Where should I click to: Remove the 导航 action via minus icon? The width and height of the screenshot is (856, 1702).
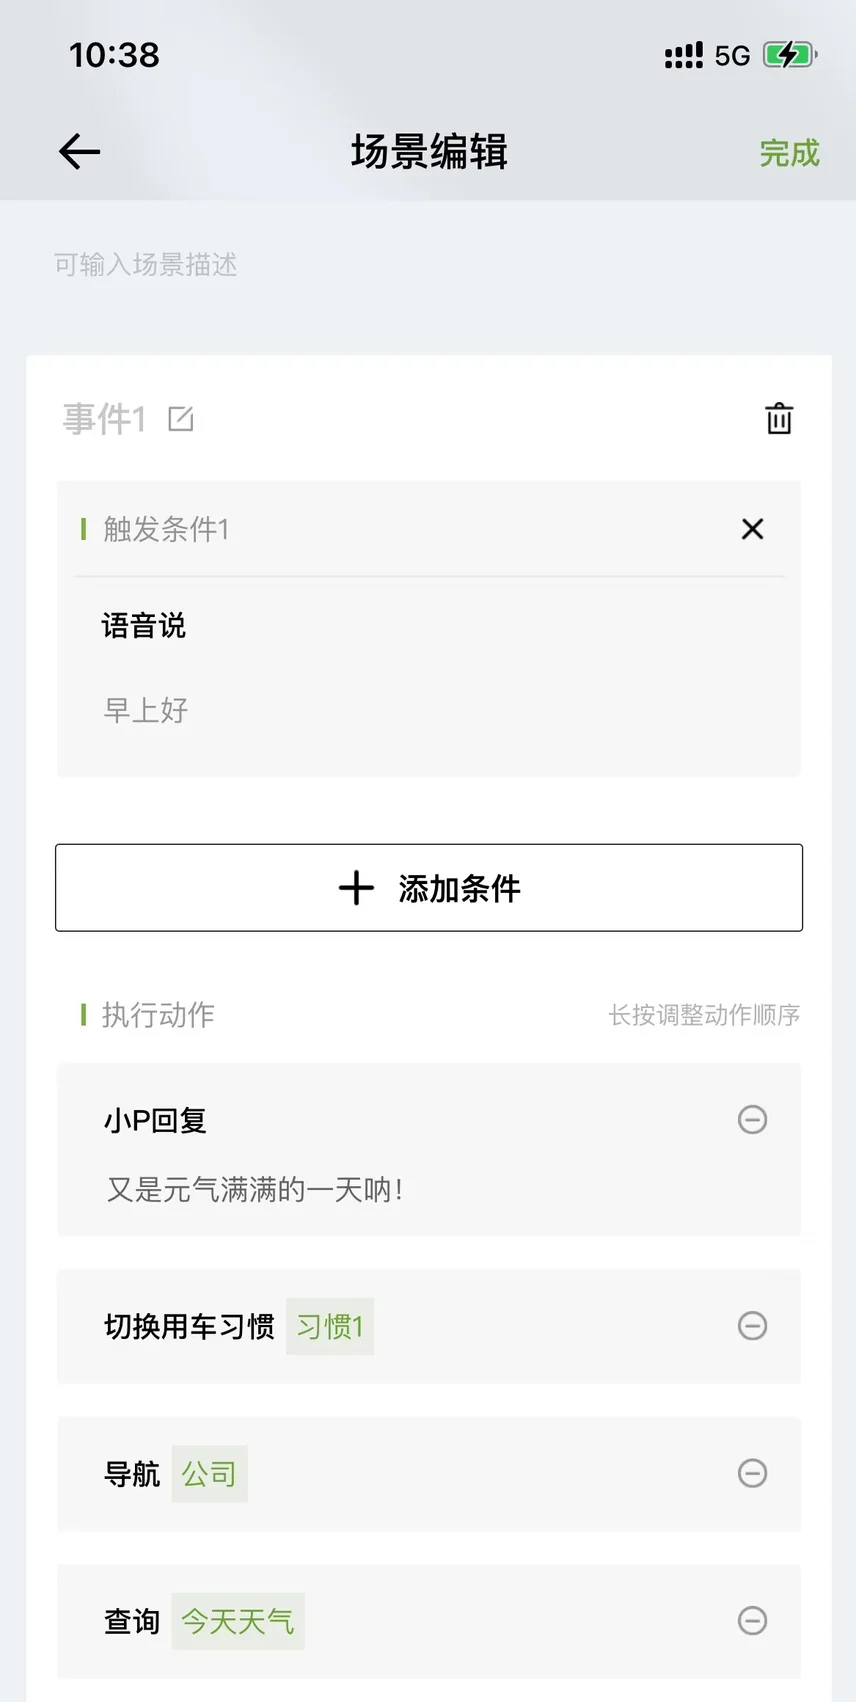click(x=752, y=1473)
